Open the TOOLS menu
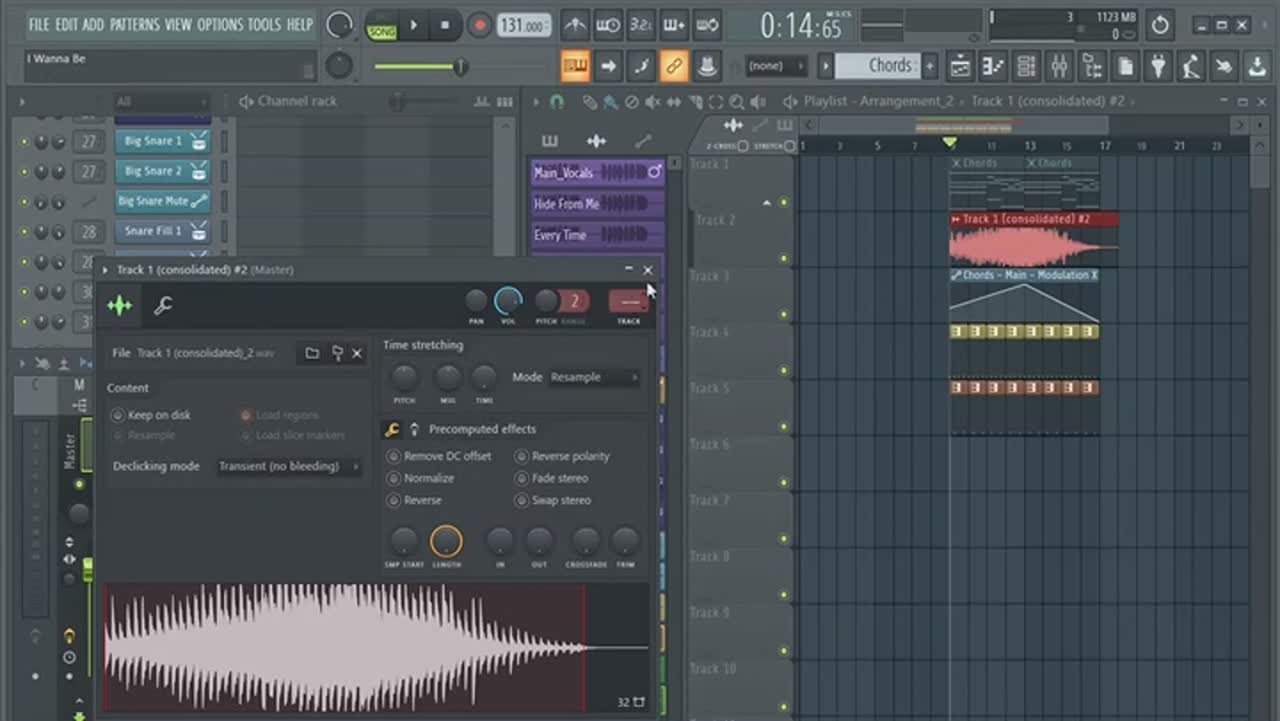 click(x=264, y=24)
